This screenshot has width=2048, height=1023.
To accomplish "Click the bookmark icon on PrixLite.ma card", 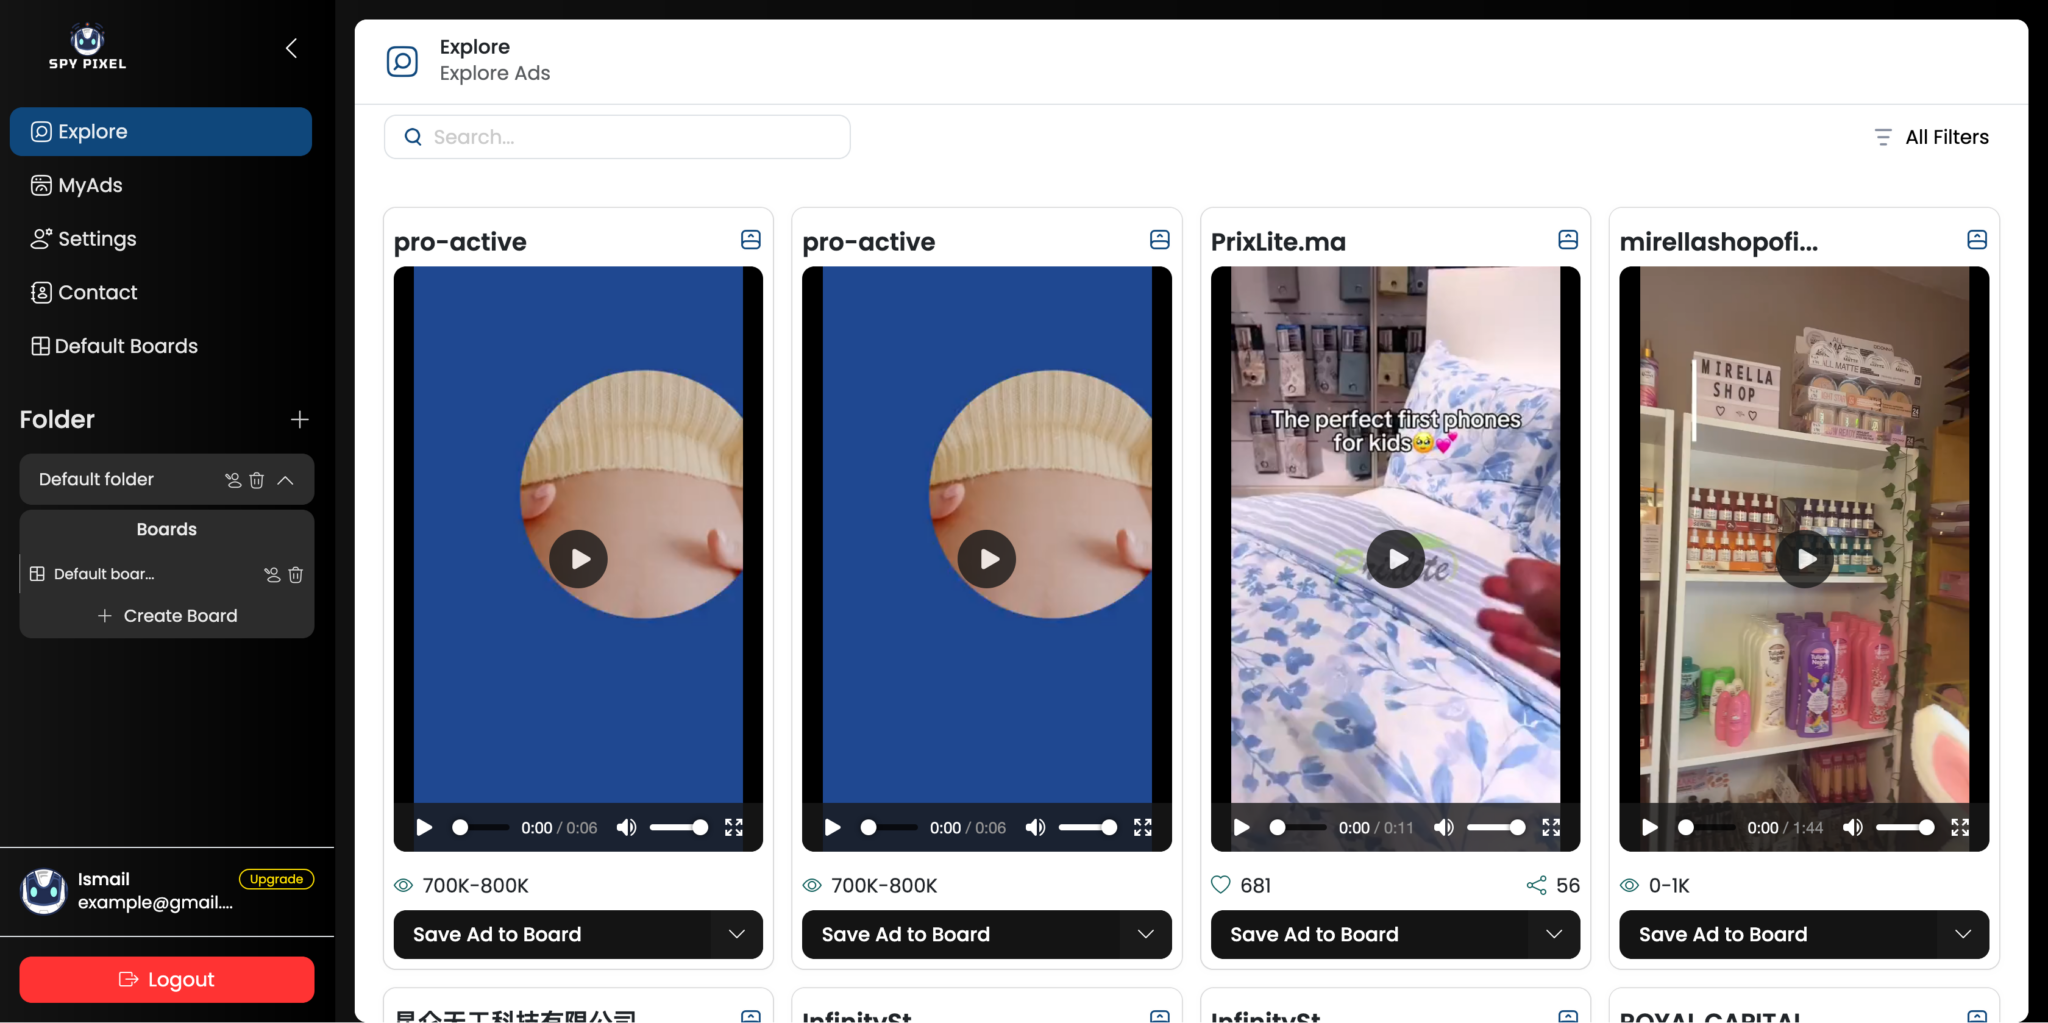I will 1567,240.
